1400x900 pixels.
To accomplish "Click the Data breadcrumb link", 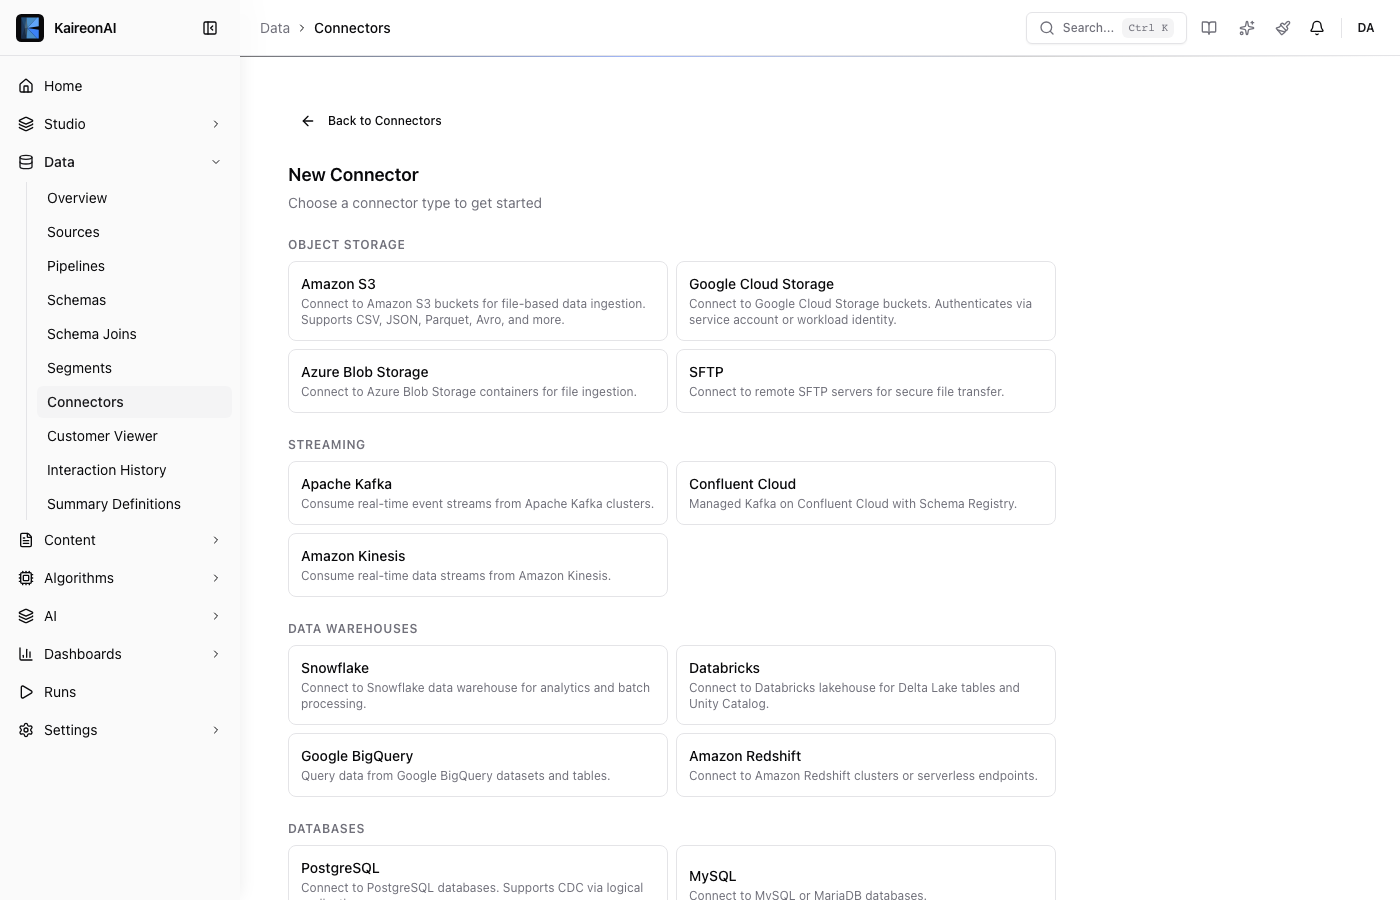I will point(275,28).
